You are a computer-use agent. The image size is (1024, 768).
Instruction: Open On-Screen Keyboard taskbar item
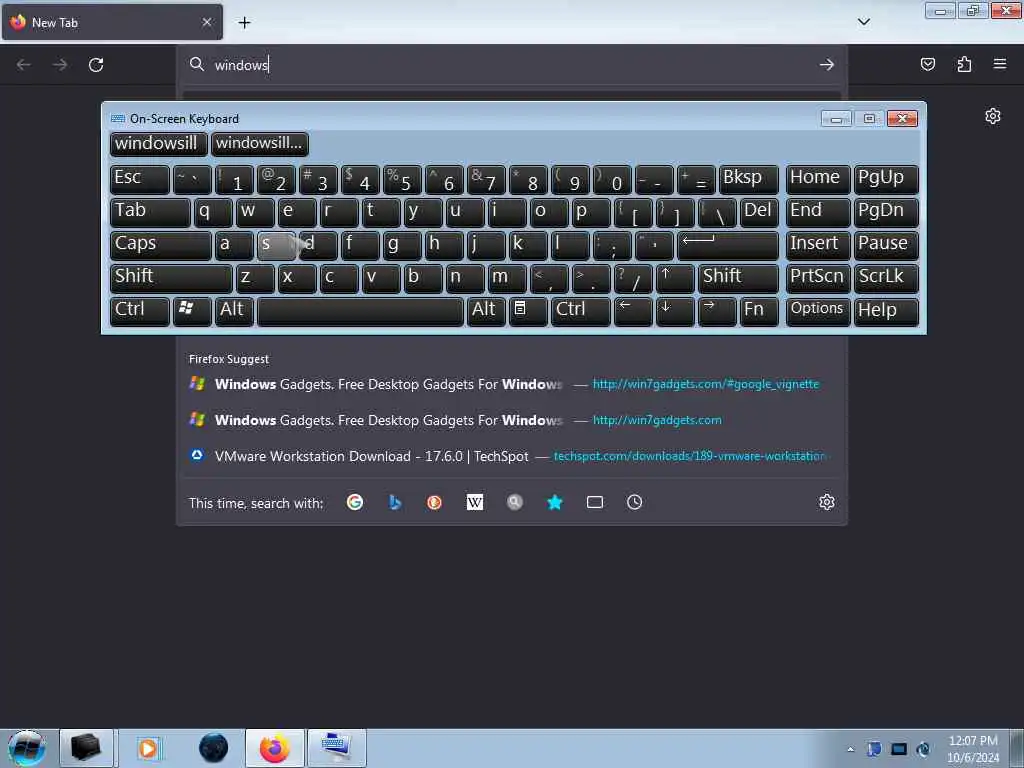[336, 748]
